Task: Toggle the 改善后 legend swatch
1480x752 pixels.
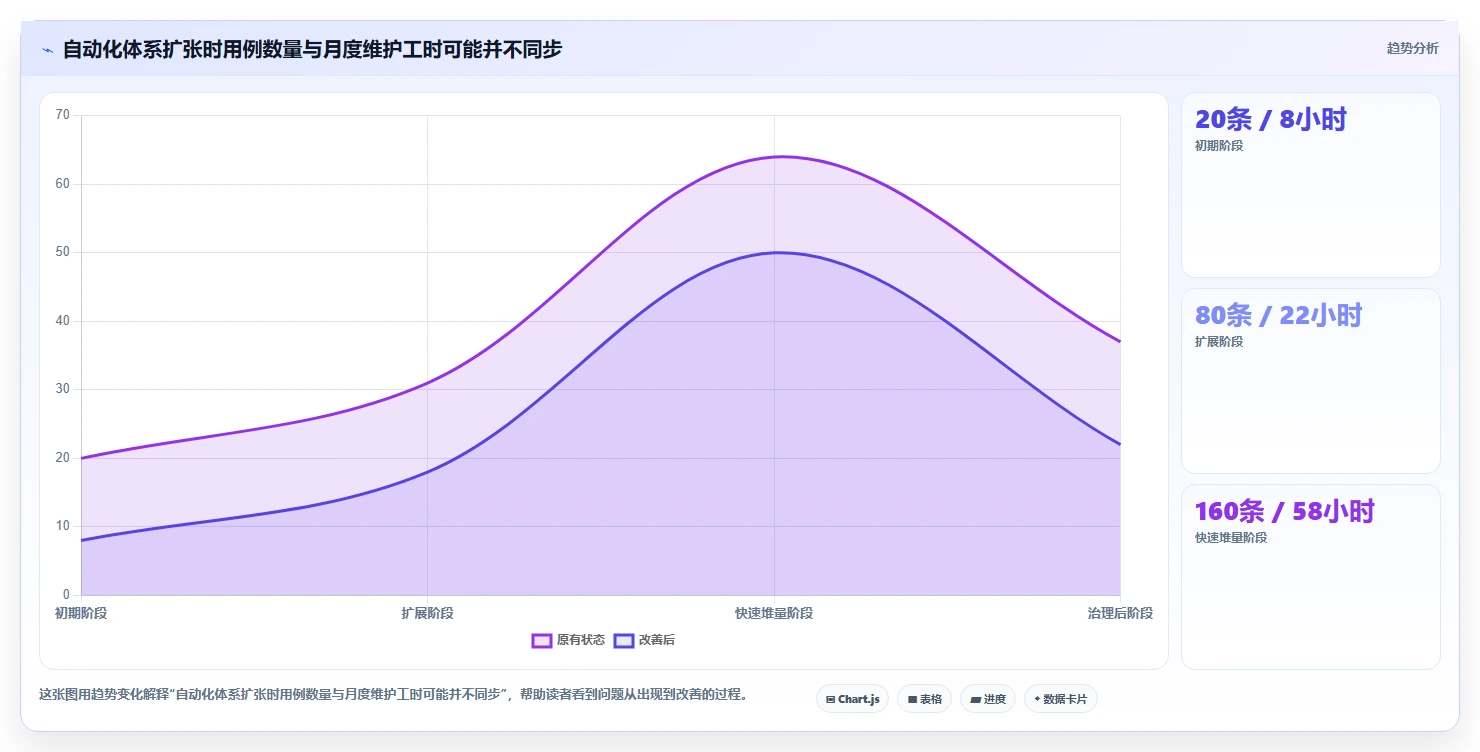Action: tap(624, 640)
